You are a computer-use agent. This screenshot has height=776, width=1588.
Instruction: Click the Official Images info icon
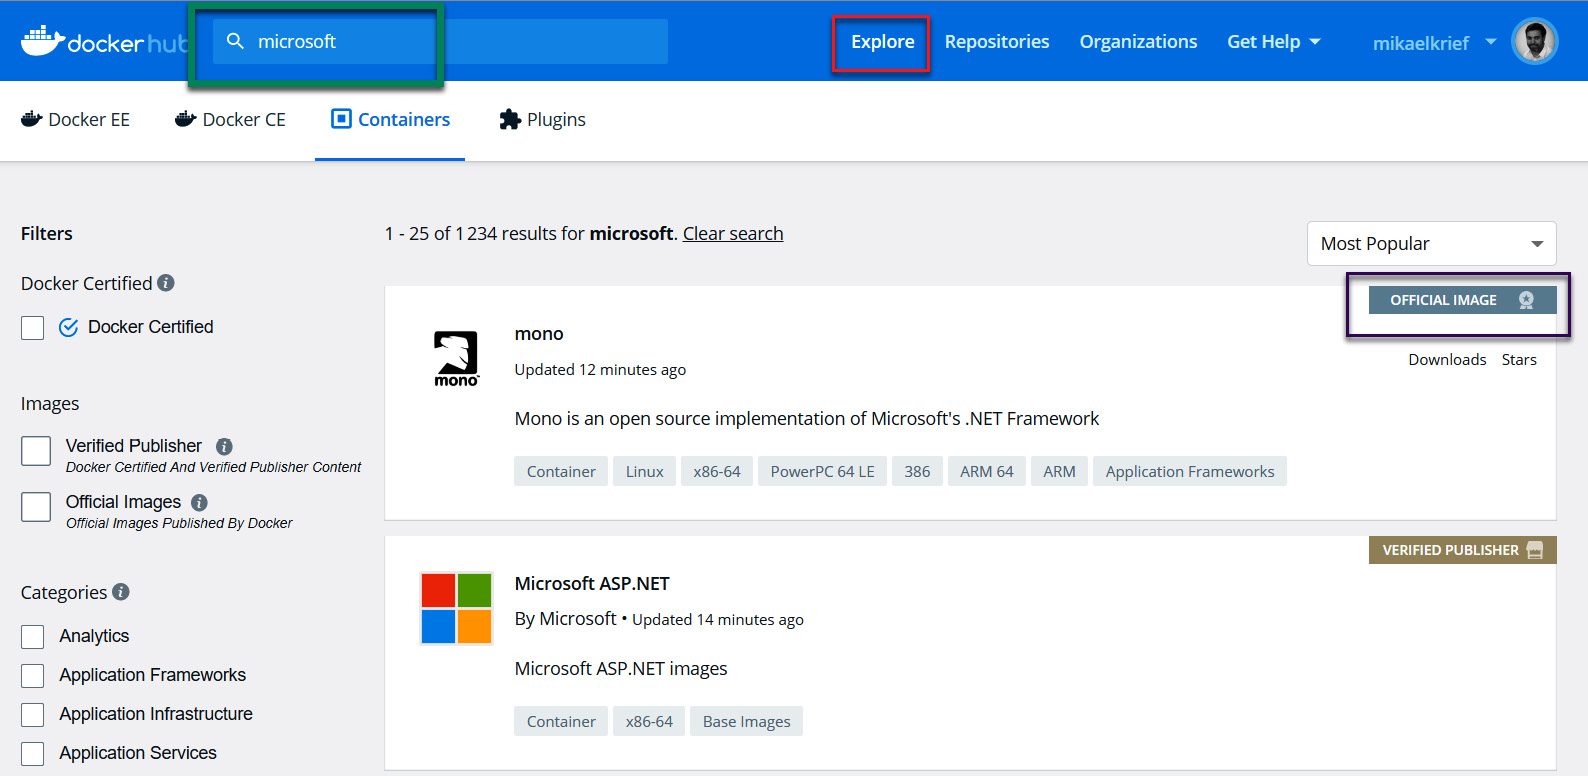point(199,502)
